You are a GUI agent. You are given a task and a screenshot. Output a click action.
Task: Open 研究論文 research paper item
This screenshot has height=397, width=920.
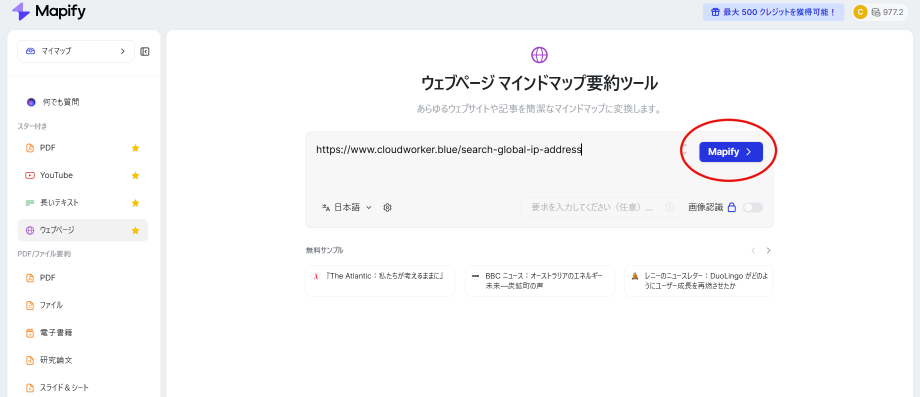click(x=83, y=360)
